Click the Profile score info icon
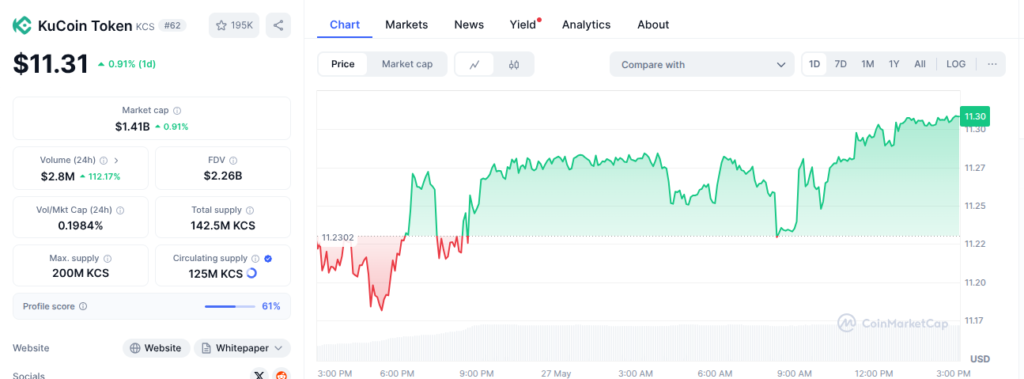Viewport: 1024px width, 379px height. (83, 306)
